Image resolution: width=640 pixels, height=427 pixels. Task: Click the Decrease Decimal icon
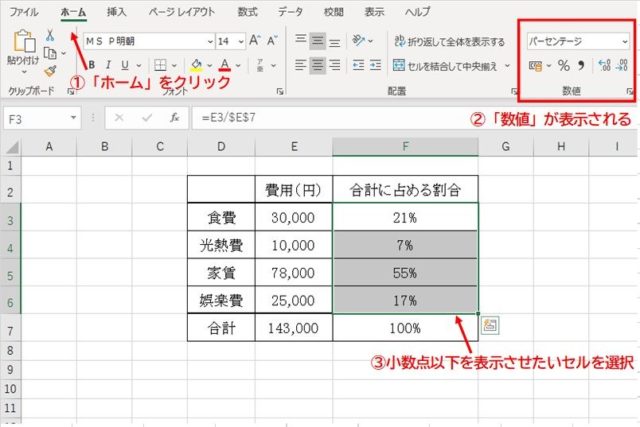(x=623, y=66)
